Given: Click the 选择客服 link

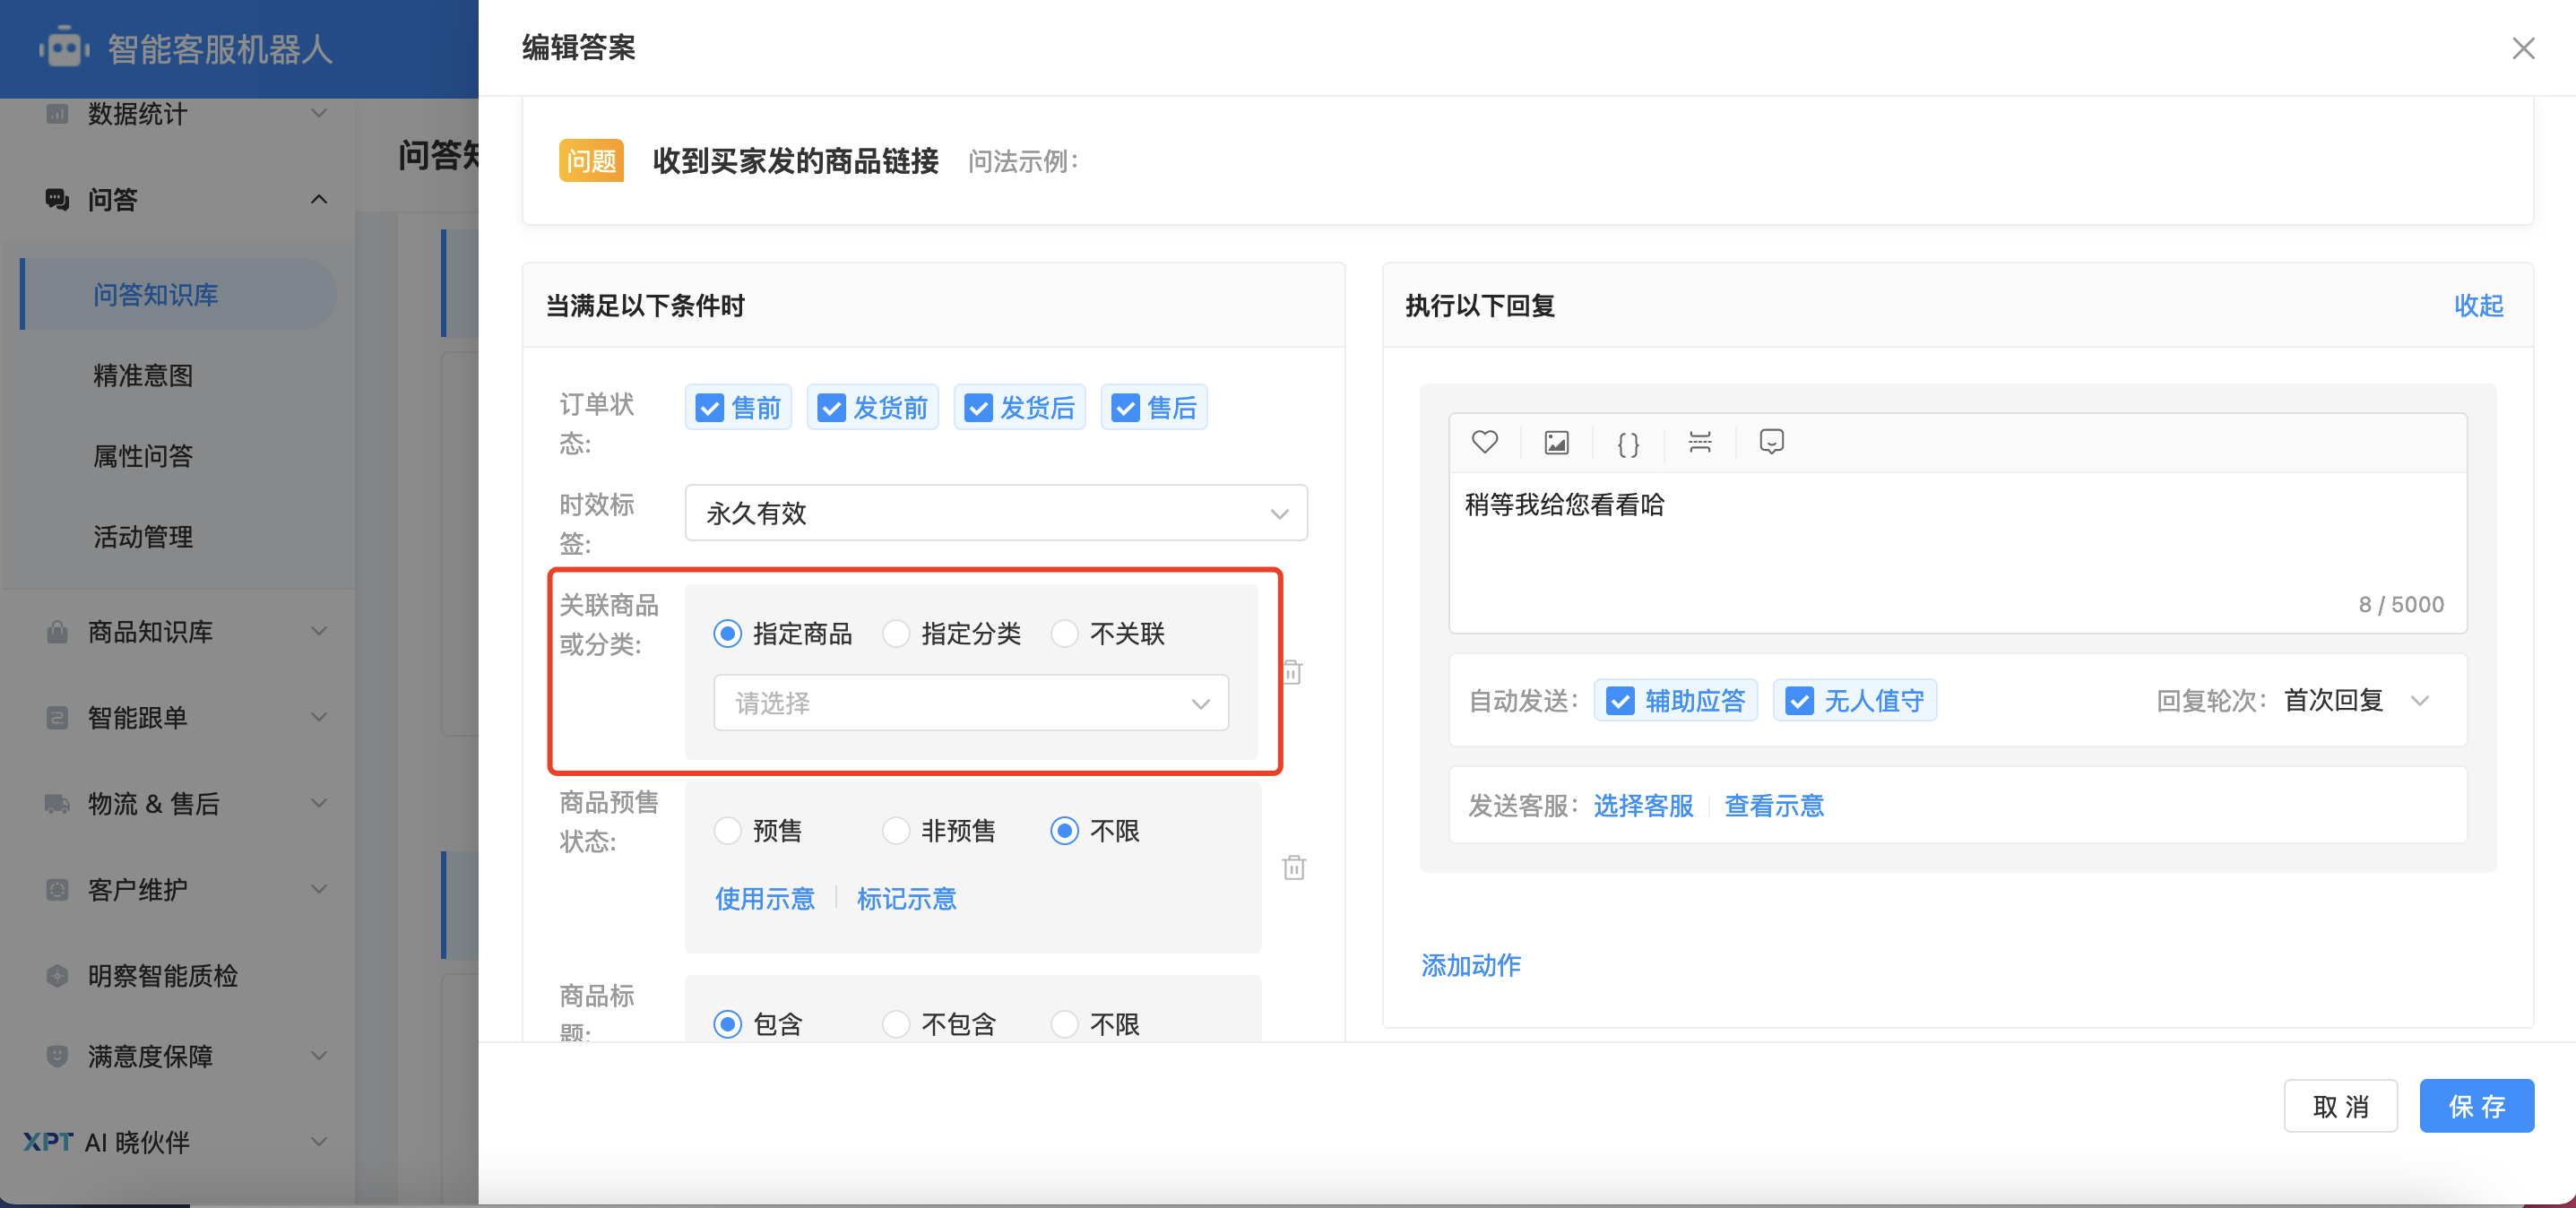Looking at the screenshot, I should point(1643,806).
